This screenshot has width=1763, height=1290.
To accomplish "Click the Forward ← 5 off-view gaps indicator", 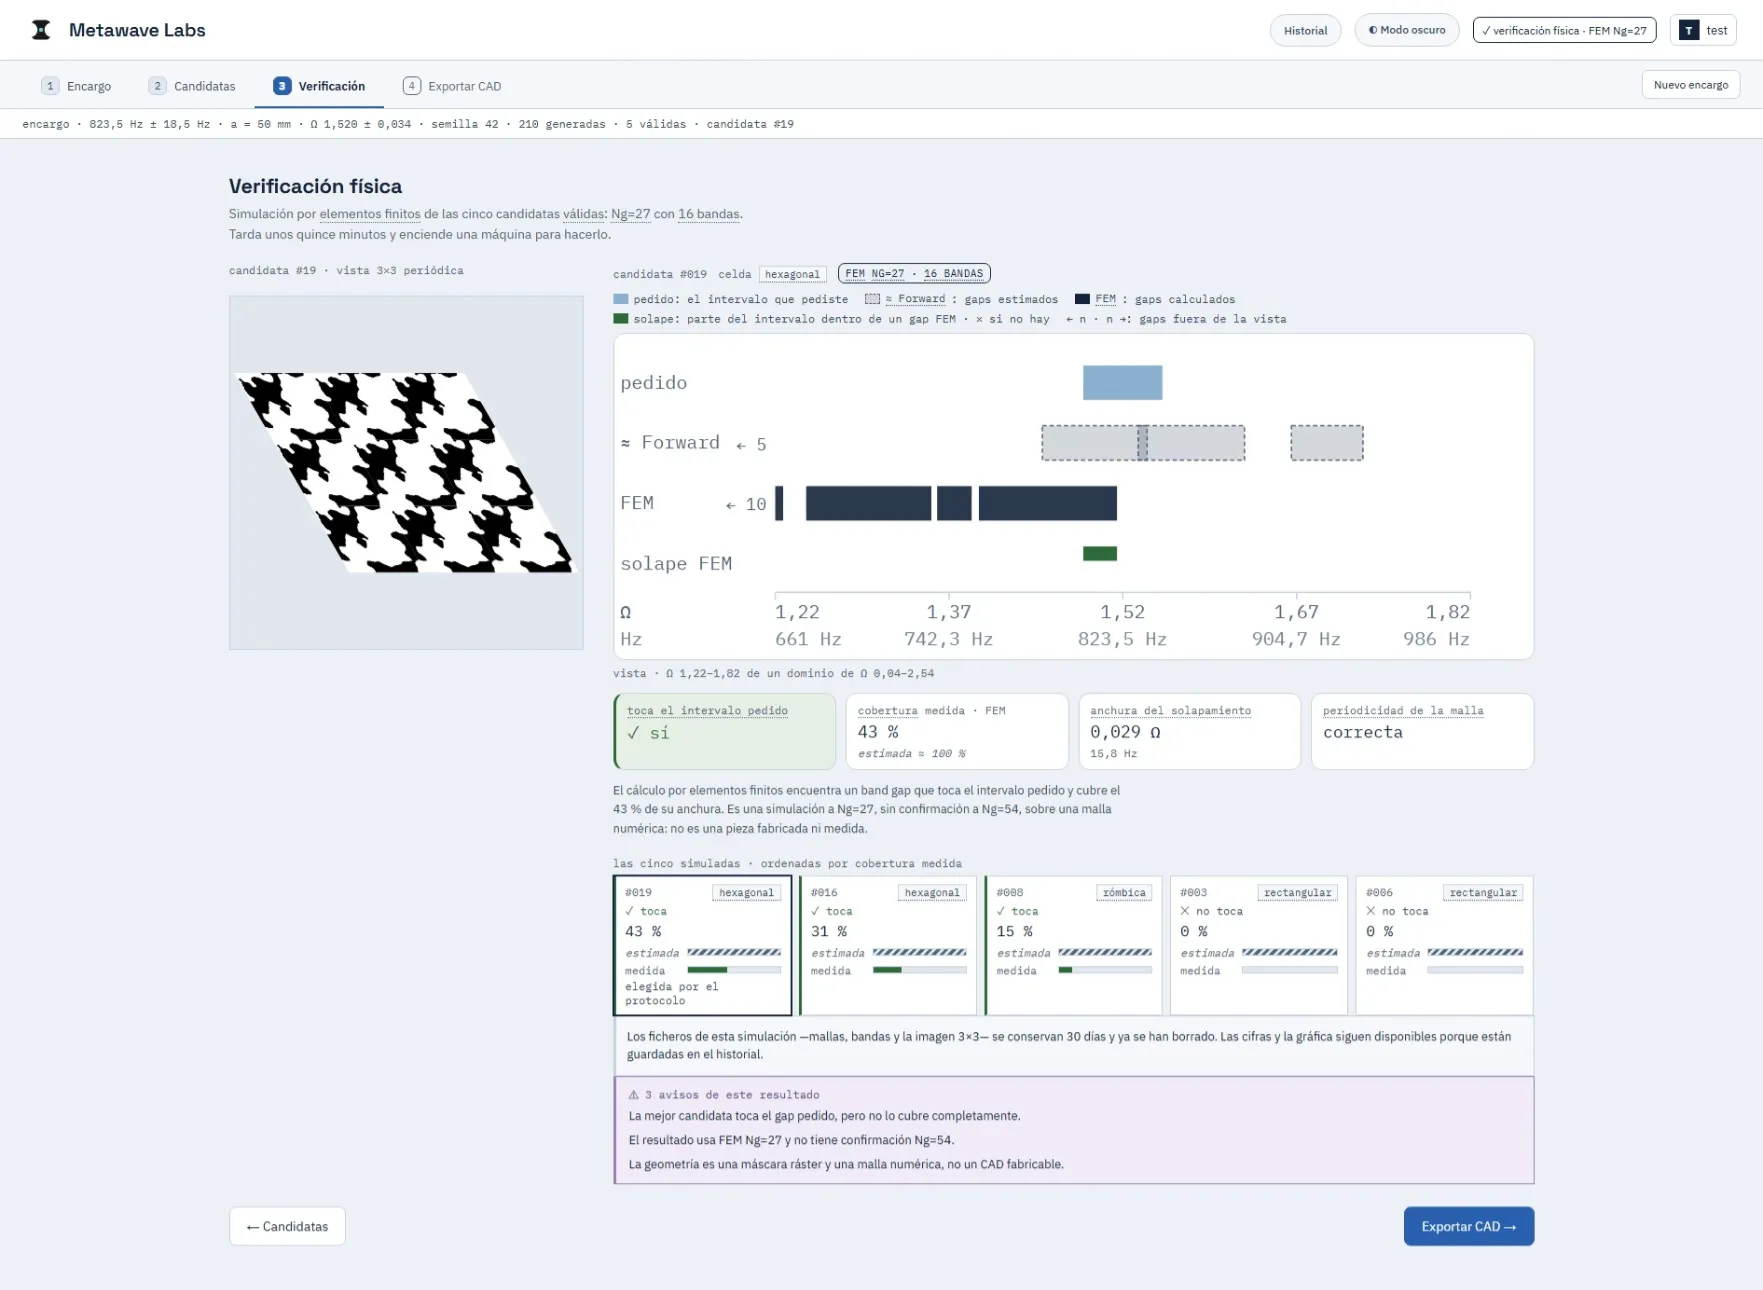I will pos(751,444).
